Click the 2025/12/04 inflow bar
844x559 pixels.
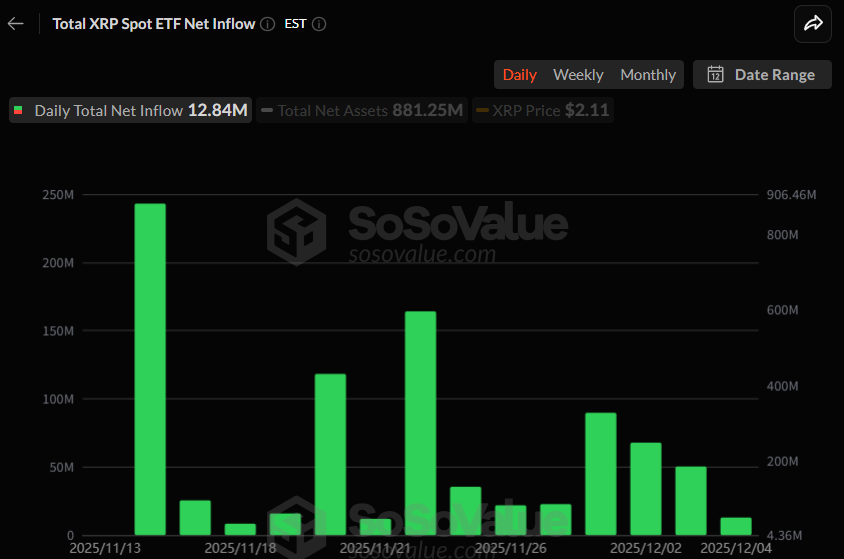735,526
